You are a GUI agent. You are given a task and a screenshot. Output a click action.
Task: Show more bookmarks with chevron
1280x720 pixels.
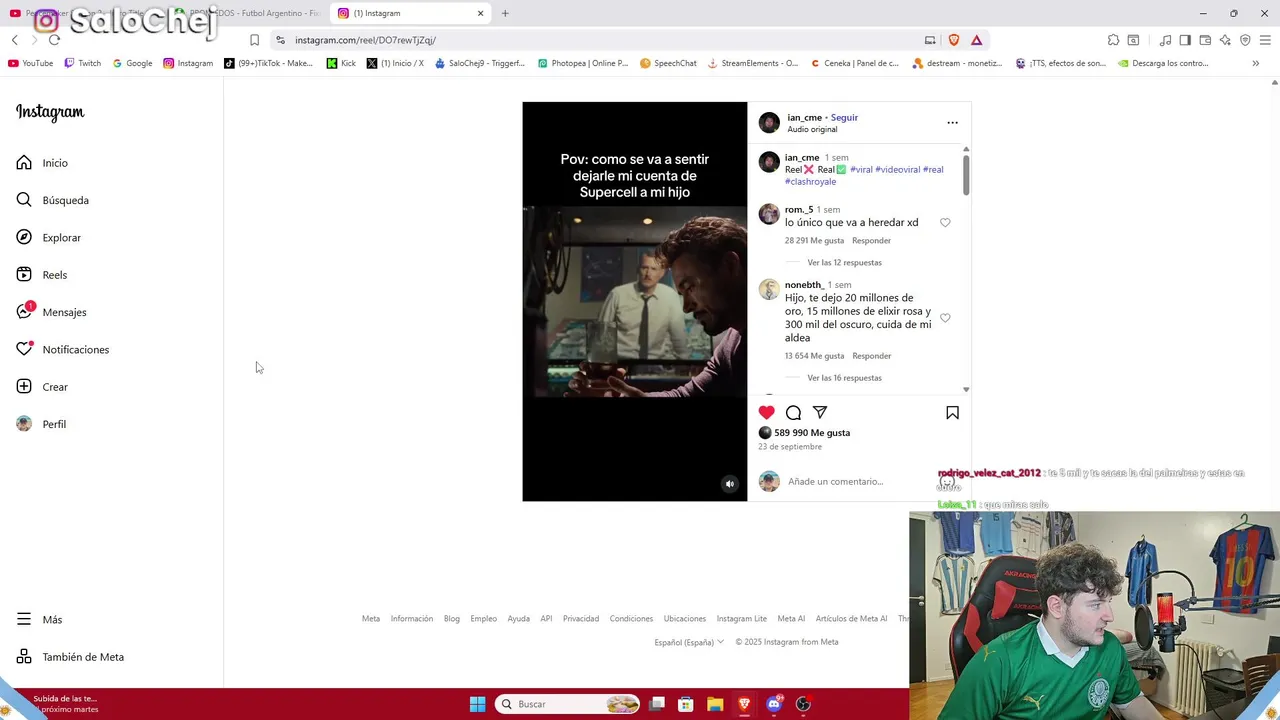click(1255, 63)
